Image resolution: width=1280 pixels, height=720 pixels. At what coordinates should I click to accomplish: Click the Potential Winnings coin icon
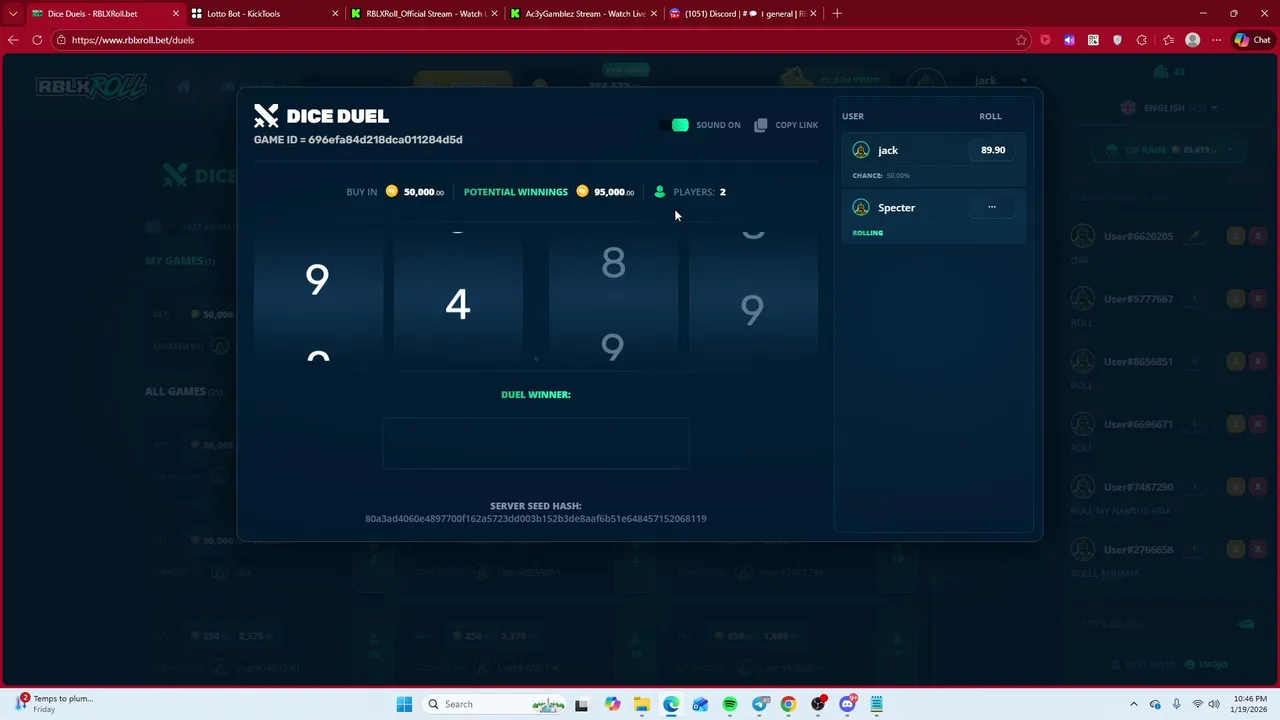tap(583, 191)
